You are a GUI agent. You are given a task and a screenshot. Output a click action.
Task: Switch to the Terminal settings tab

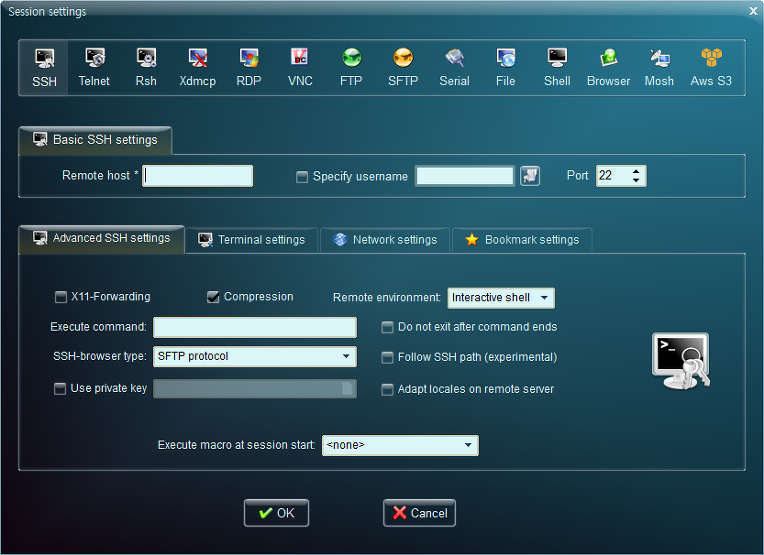[252, 240]
